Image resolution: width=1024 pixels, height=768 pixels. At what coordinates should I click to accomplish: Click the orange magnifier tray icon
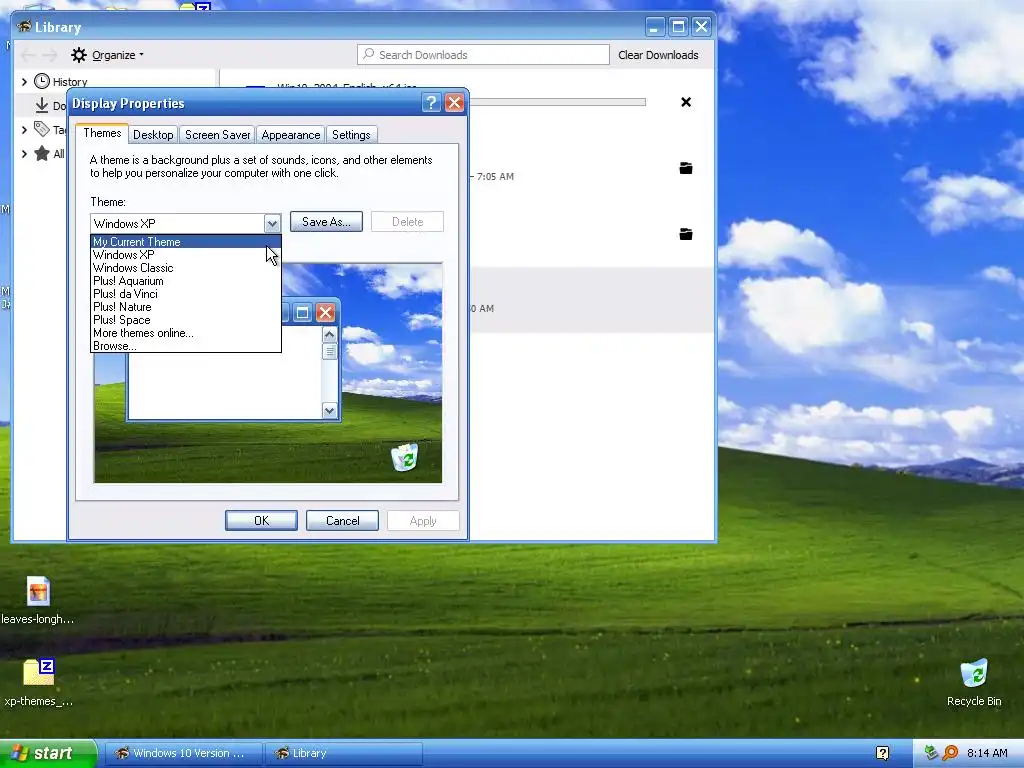(x=950, y=753)
